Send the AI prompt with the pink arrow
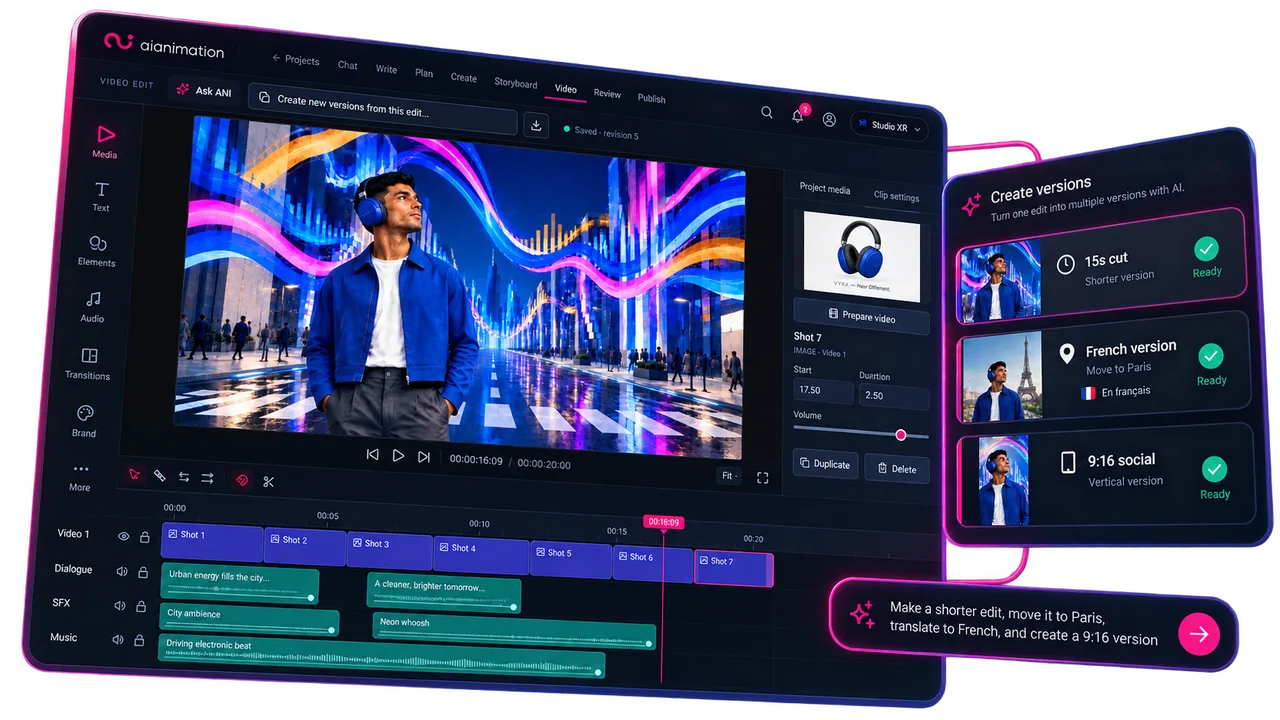 tap(1199, 634)
